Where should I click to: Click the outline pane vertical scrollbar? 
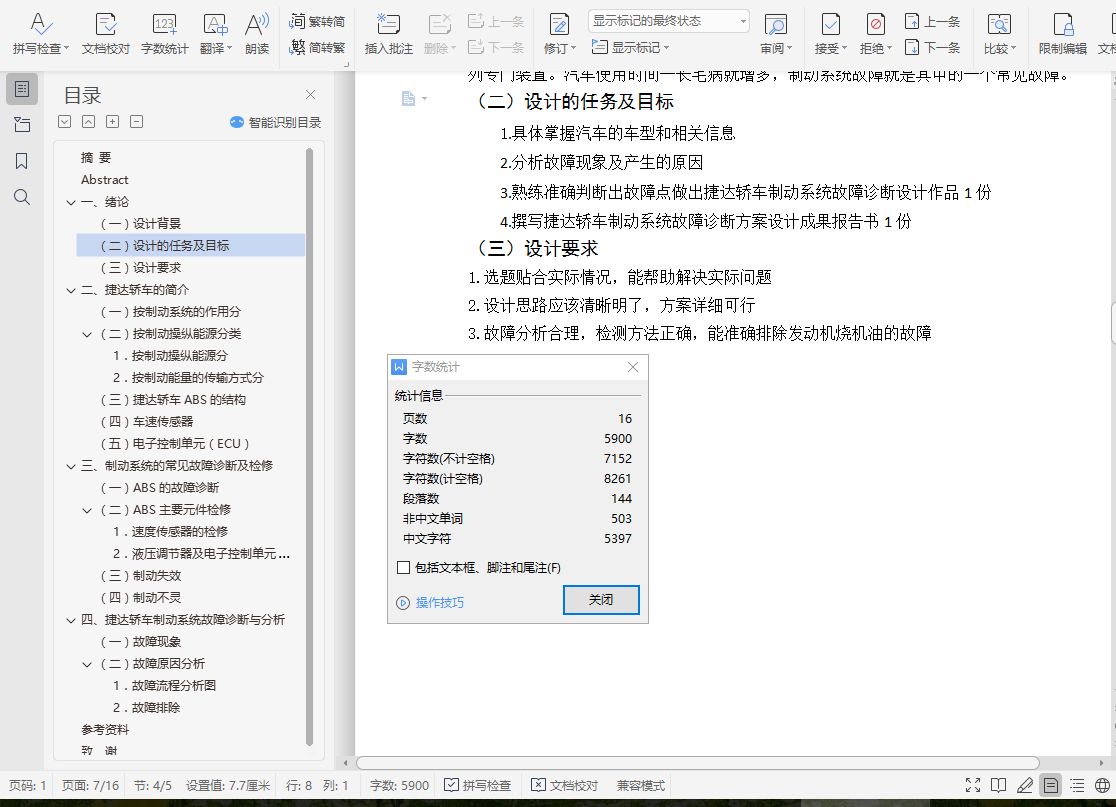point(310,447)
